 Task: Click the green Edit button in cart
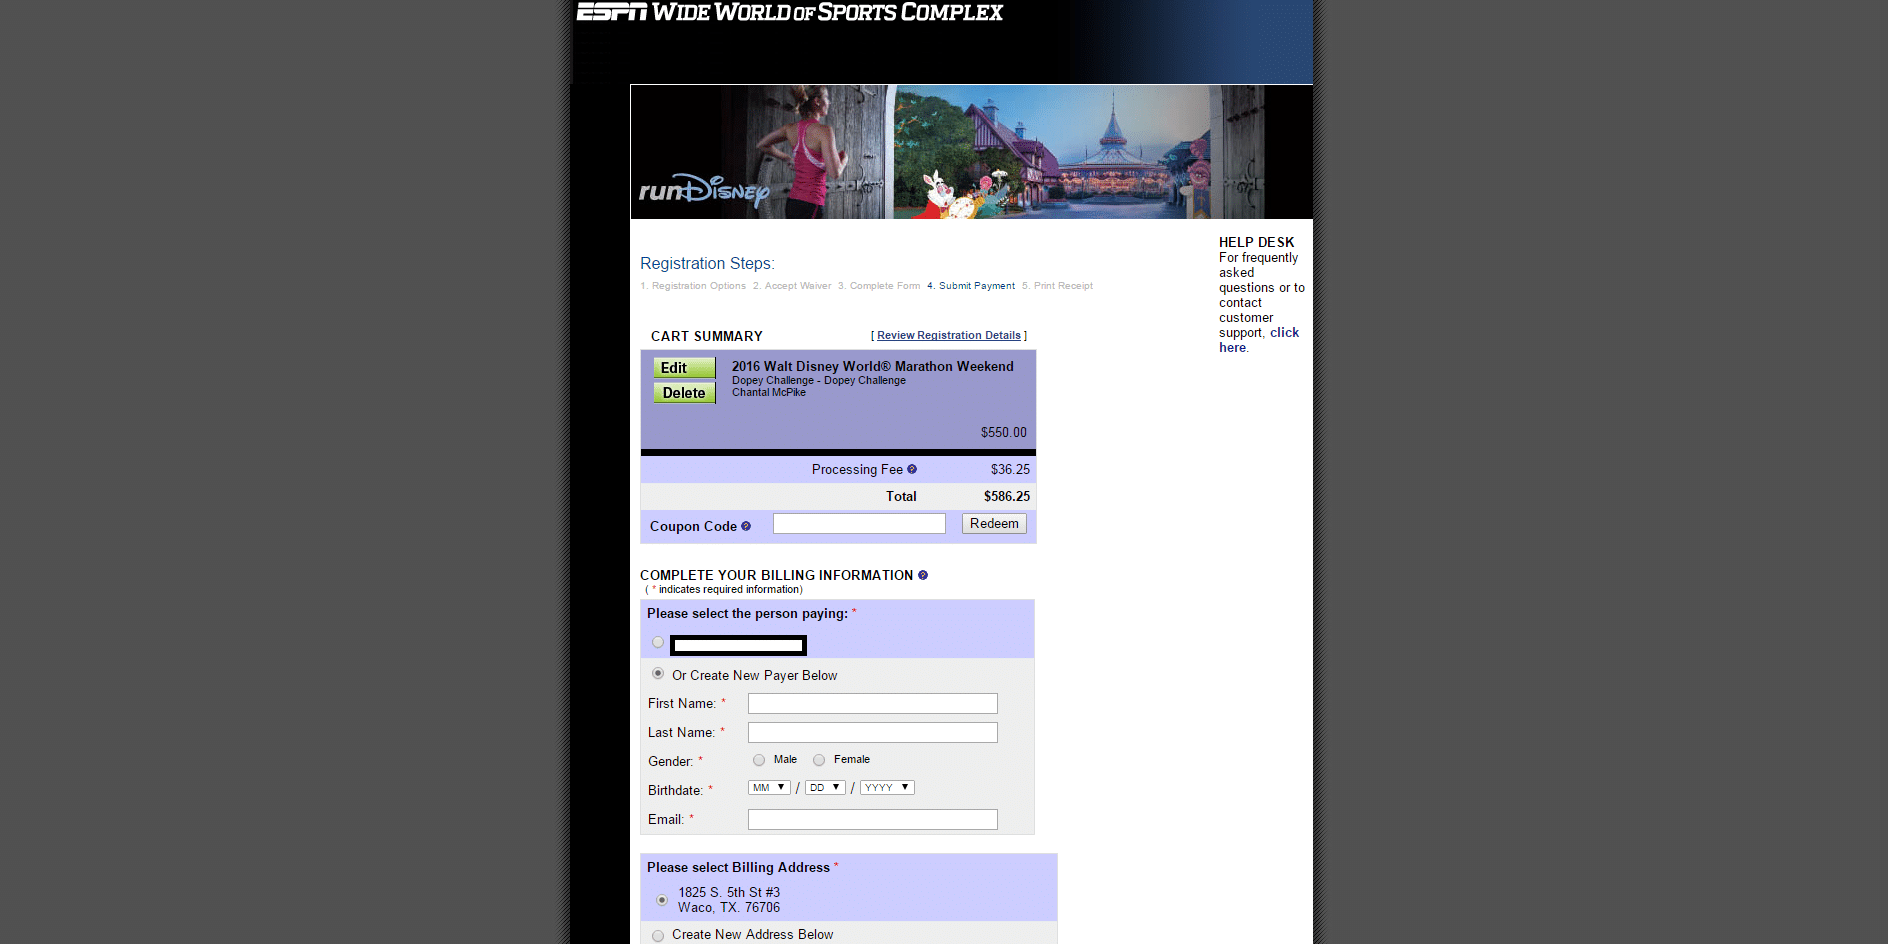click(684, 368)
